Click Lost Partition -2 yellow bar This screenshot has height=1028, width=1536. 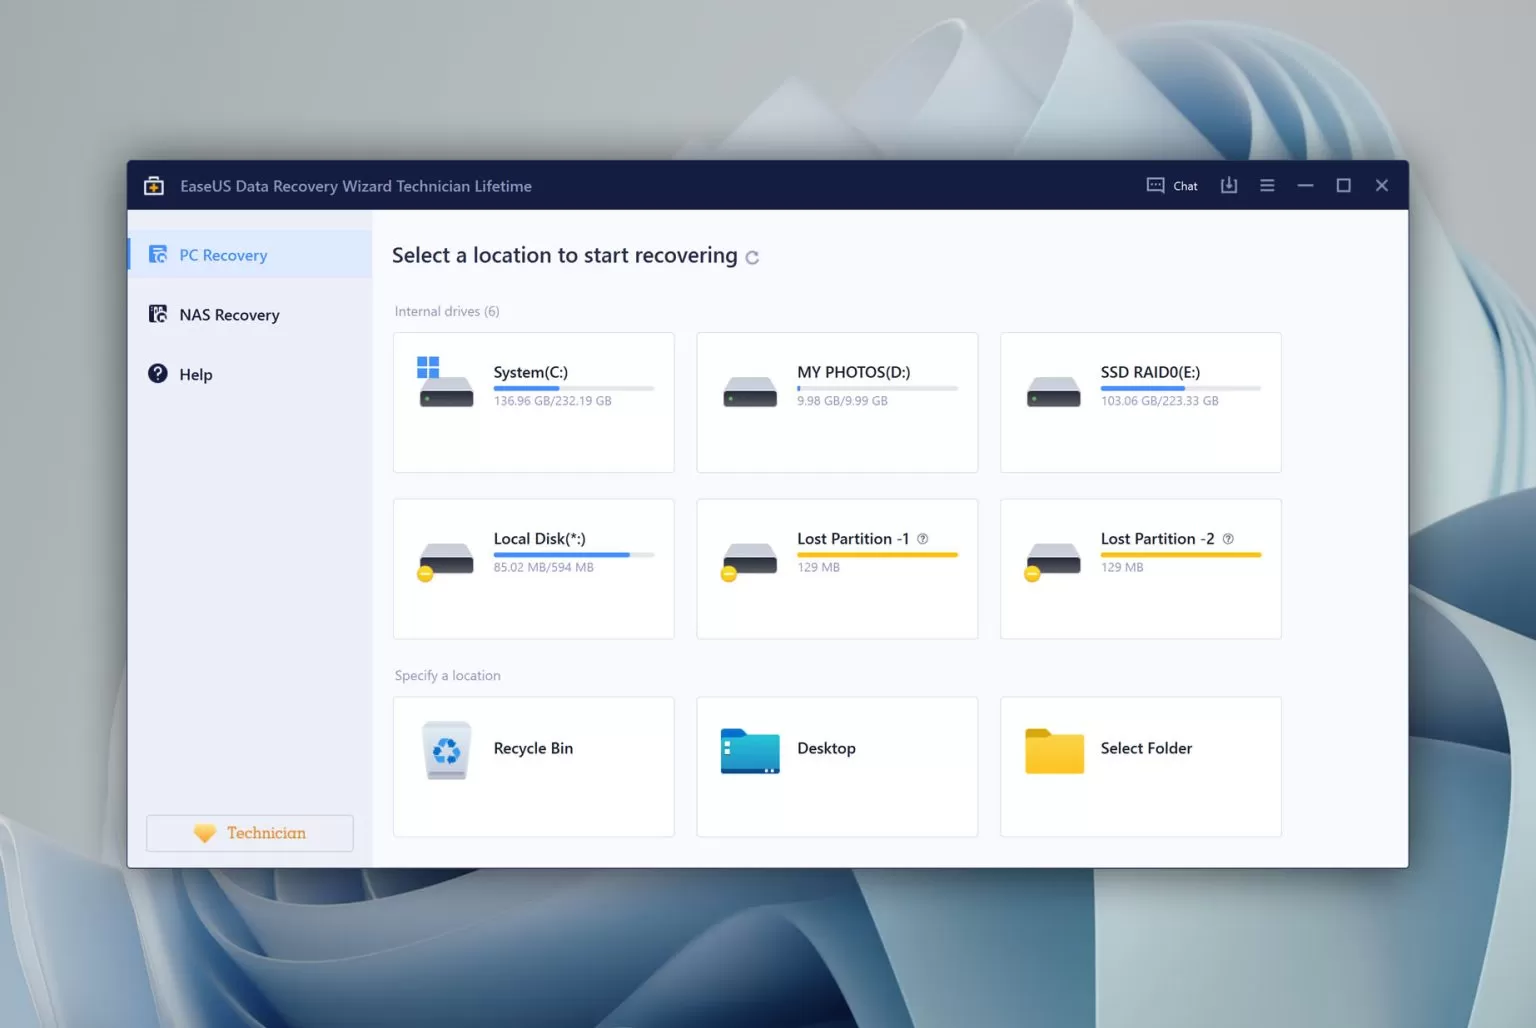coord(1181,554)
